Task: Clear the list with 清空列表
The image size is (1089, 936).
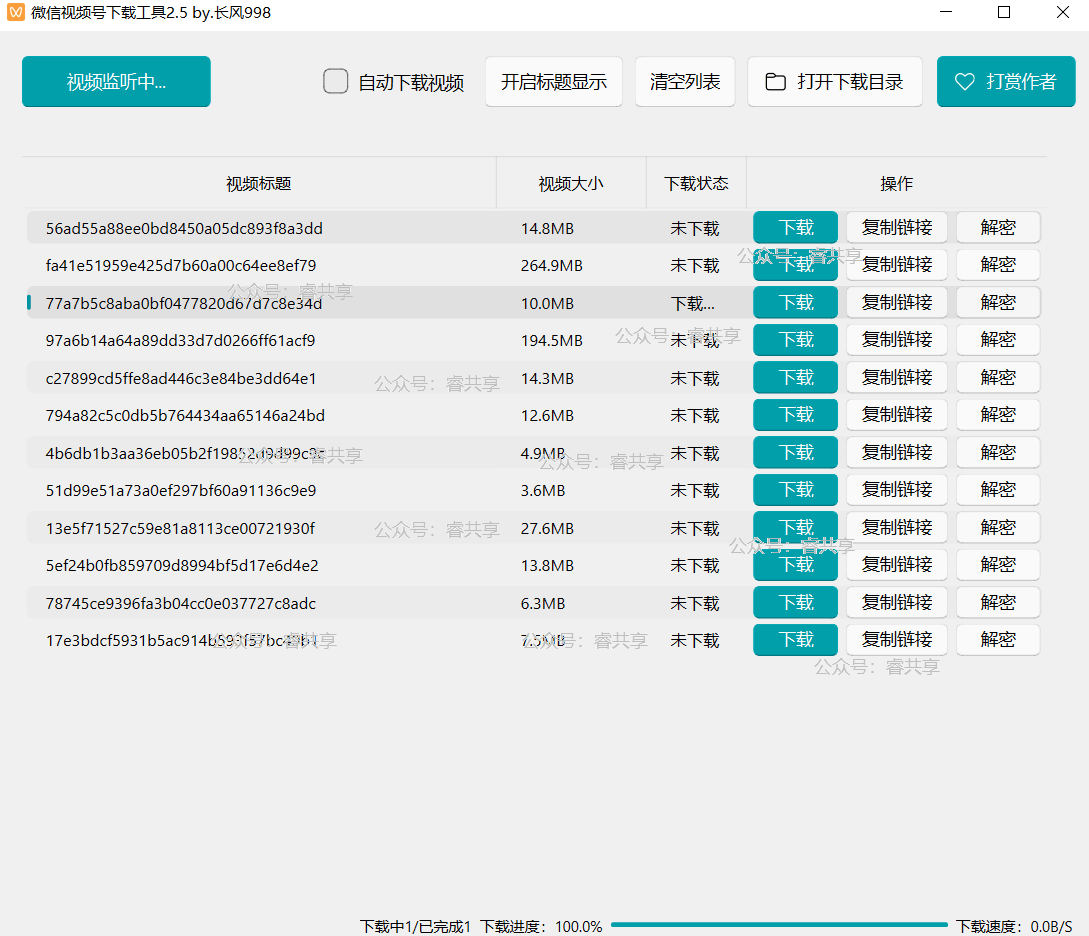Action: [x=685, y=82]
